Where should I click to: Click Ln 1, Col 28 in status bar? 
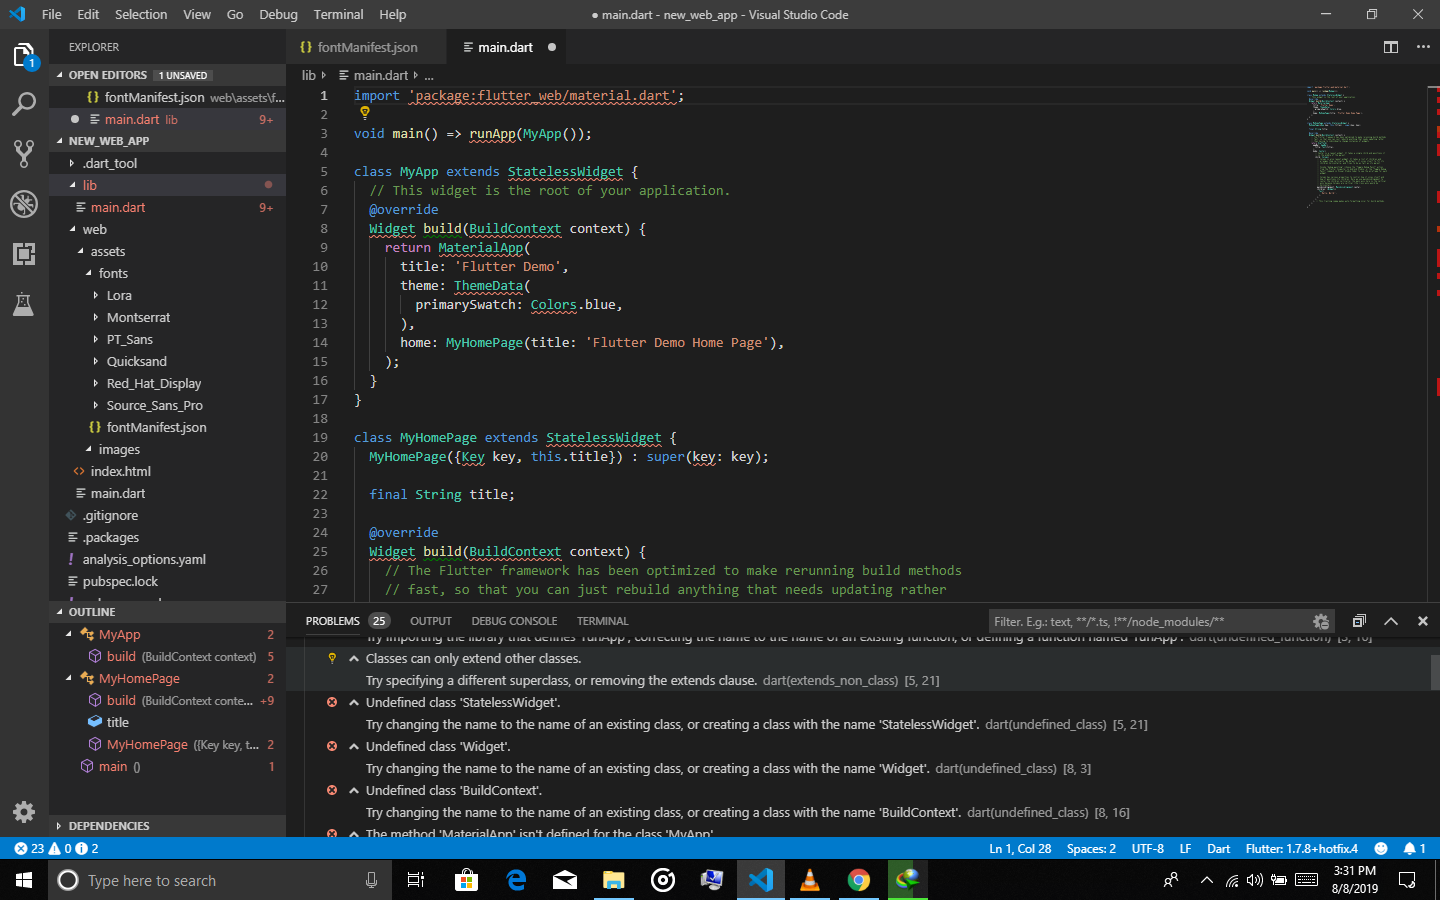(1020, 848)
